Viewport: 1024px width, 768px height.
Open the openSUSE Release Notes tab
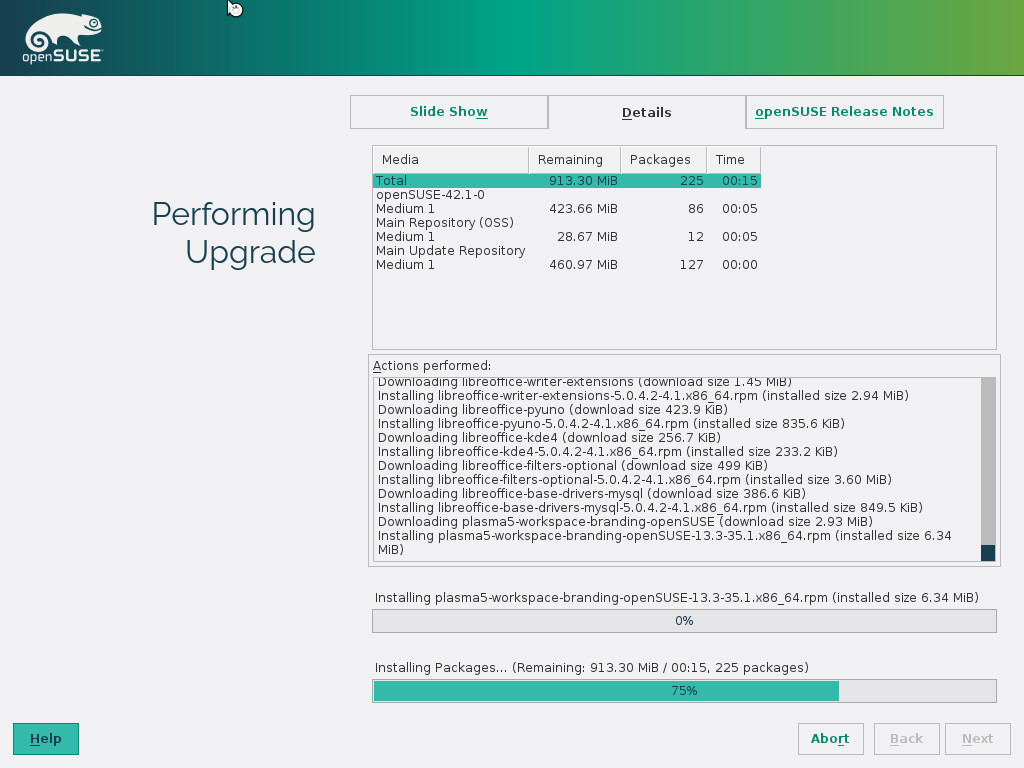click(x=844, y=112)
